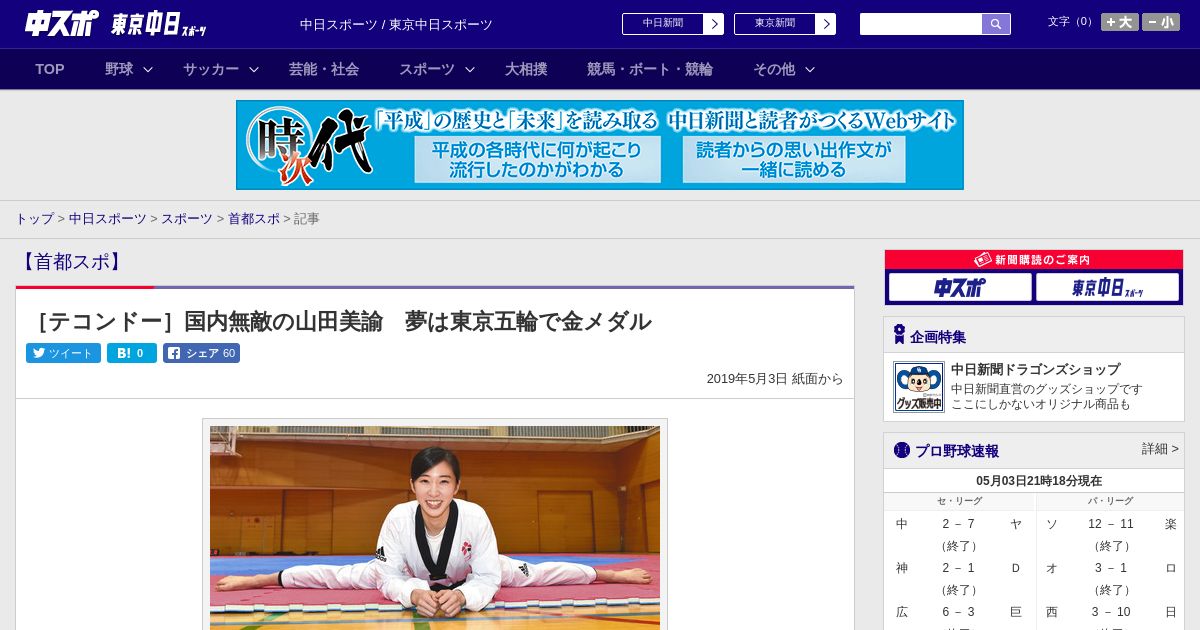Click the セ・リーグ column header
The width and height of the screenshot is (1200, 630).
959,501
